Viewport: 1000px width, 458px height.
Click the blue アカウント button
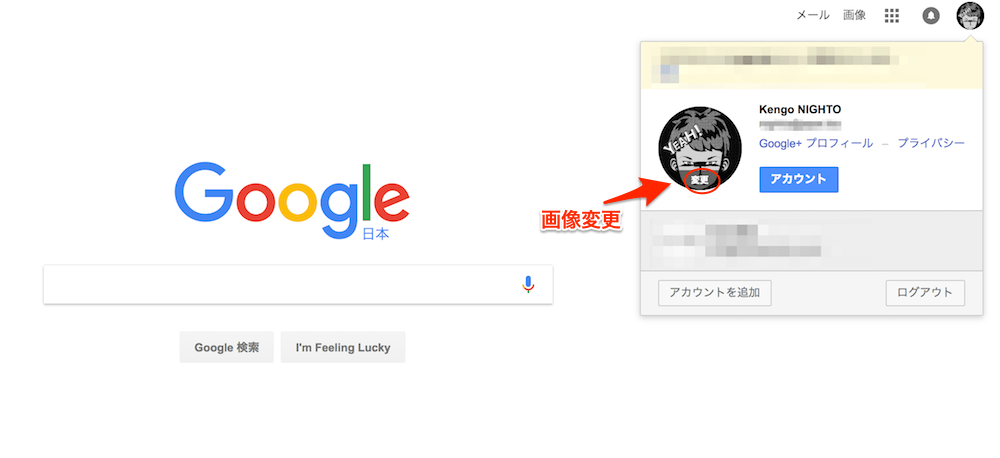(798, 179)
